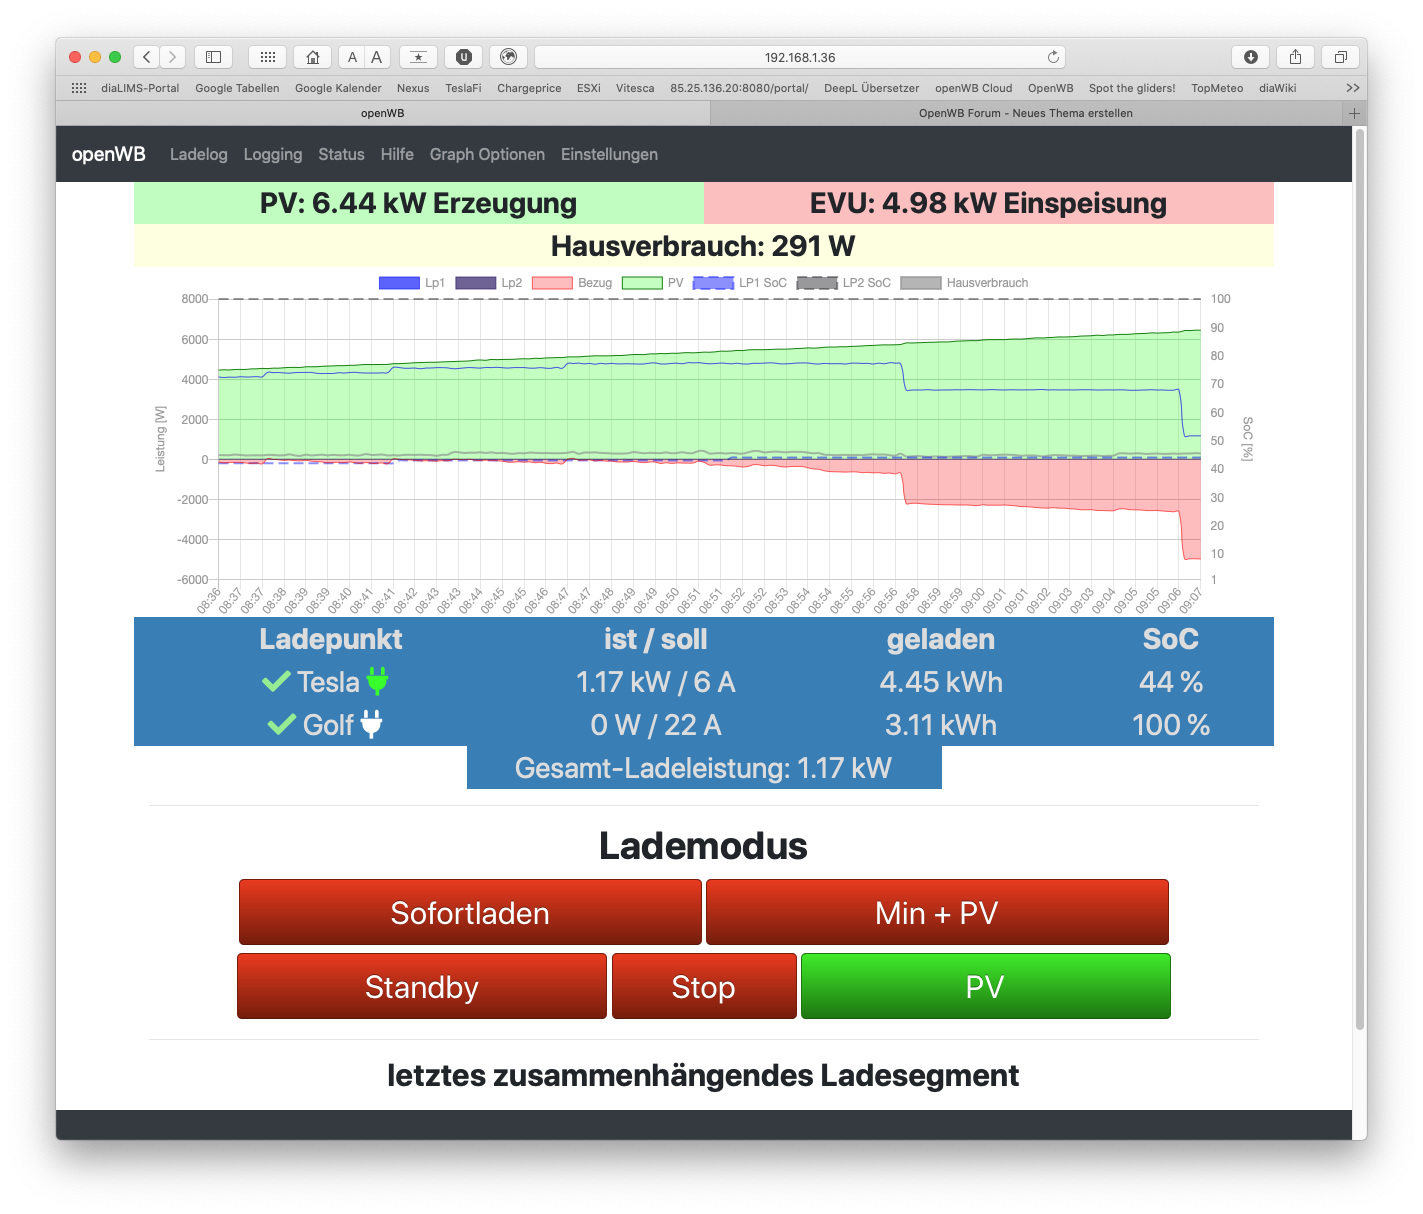1423x1214 pixels.
Task: Expand bookmarks overflow chevron
Action: (1353, 88)
